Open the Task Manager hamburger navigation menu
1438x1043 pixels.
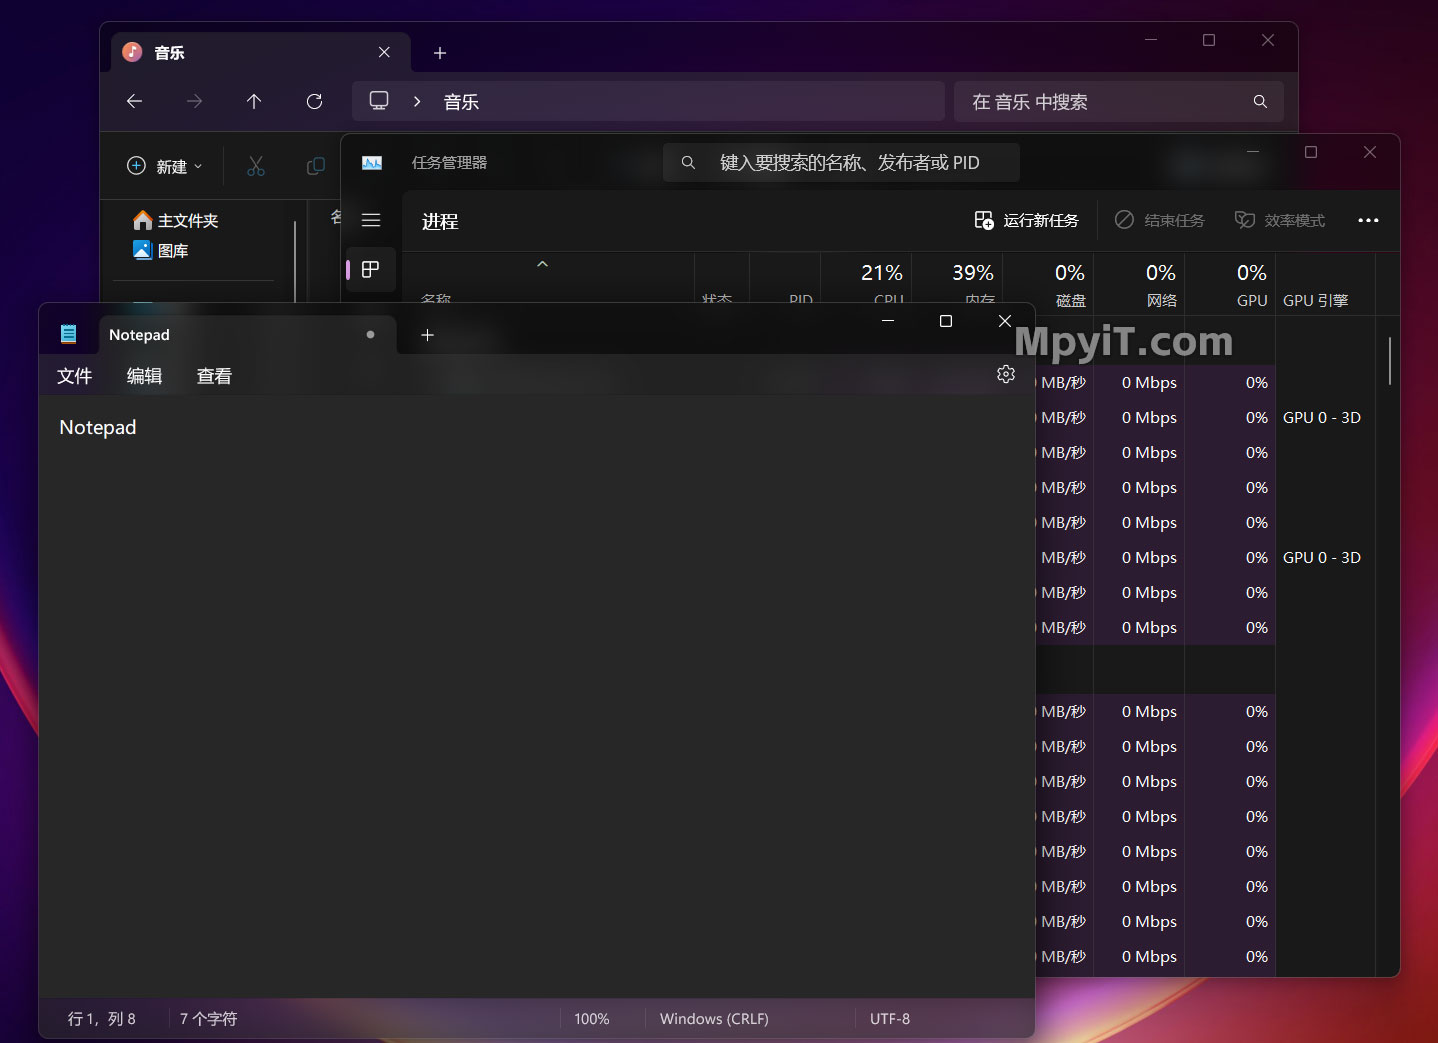point(371,220)
